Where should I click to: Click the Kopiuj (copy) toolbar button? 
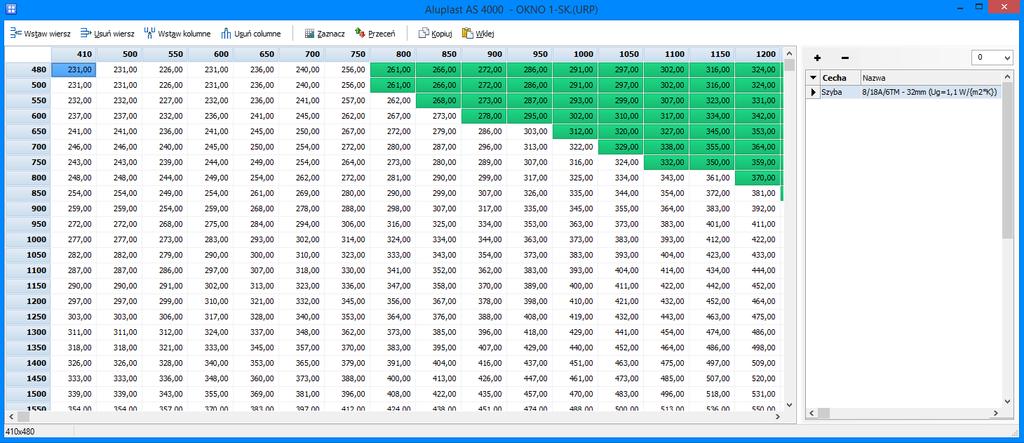pyautogui.click(x=436, y=33)
